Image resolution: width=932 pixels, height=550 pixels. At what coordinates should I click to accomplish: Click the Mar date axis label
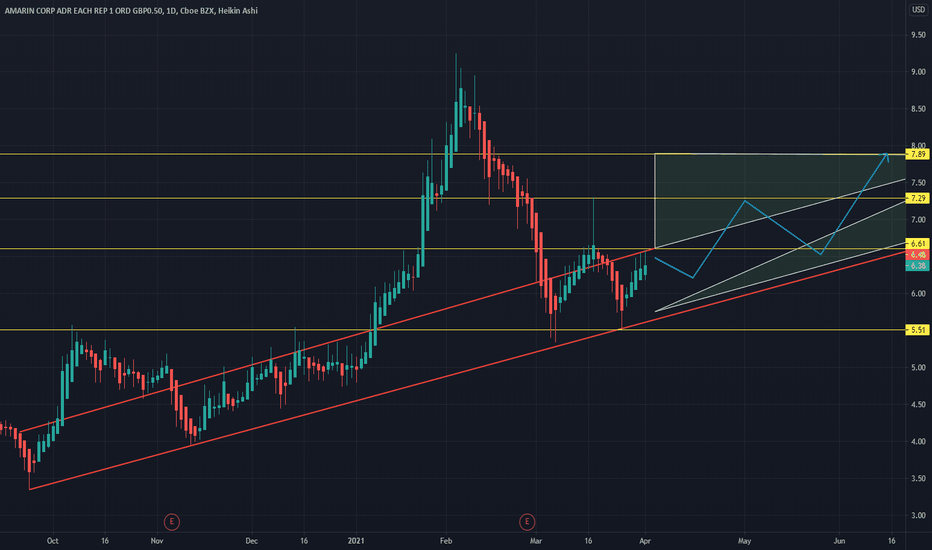click(x=536, y=541)
